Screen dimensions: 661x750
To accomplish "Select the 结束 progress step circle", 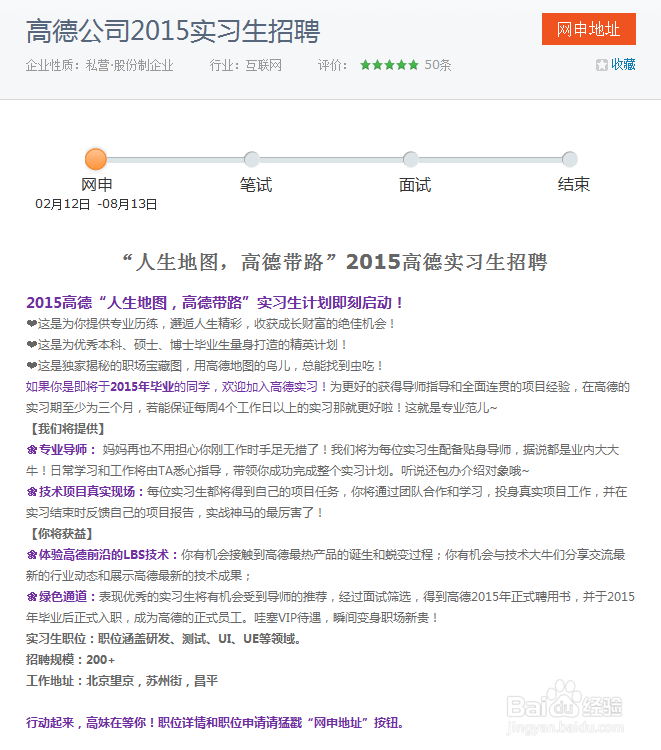I will [x=570, y=159].
